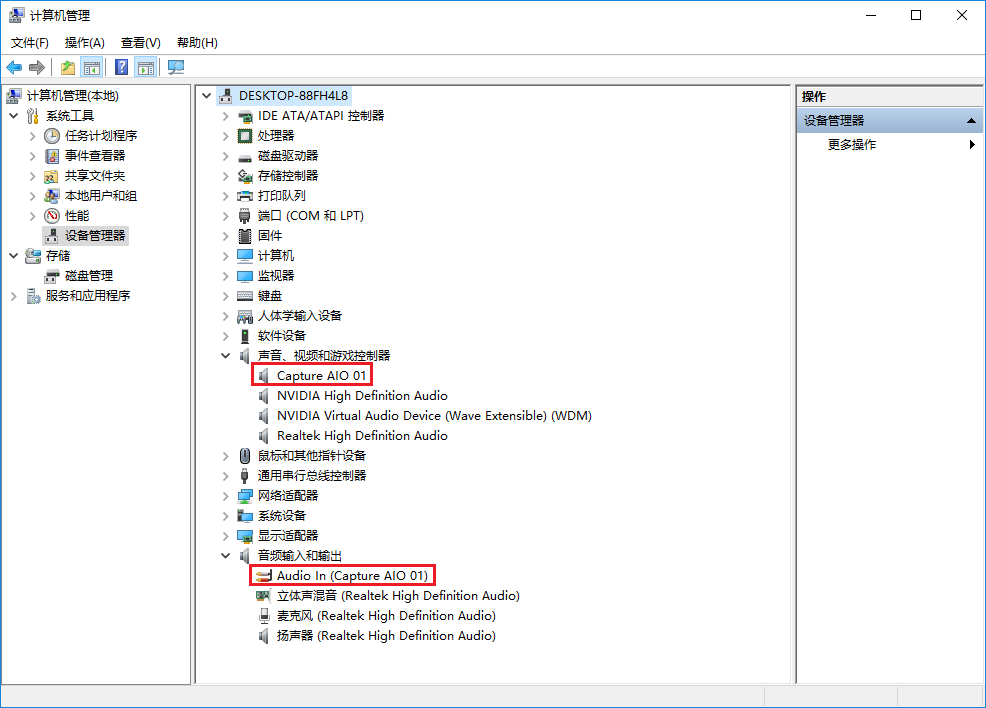Click Scan for hardware changes icon
The image size is (986, 708).
176,67
